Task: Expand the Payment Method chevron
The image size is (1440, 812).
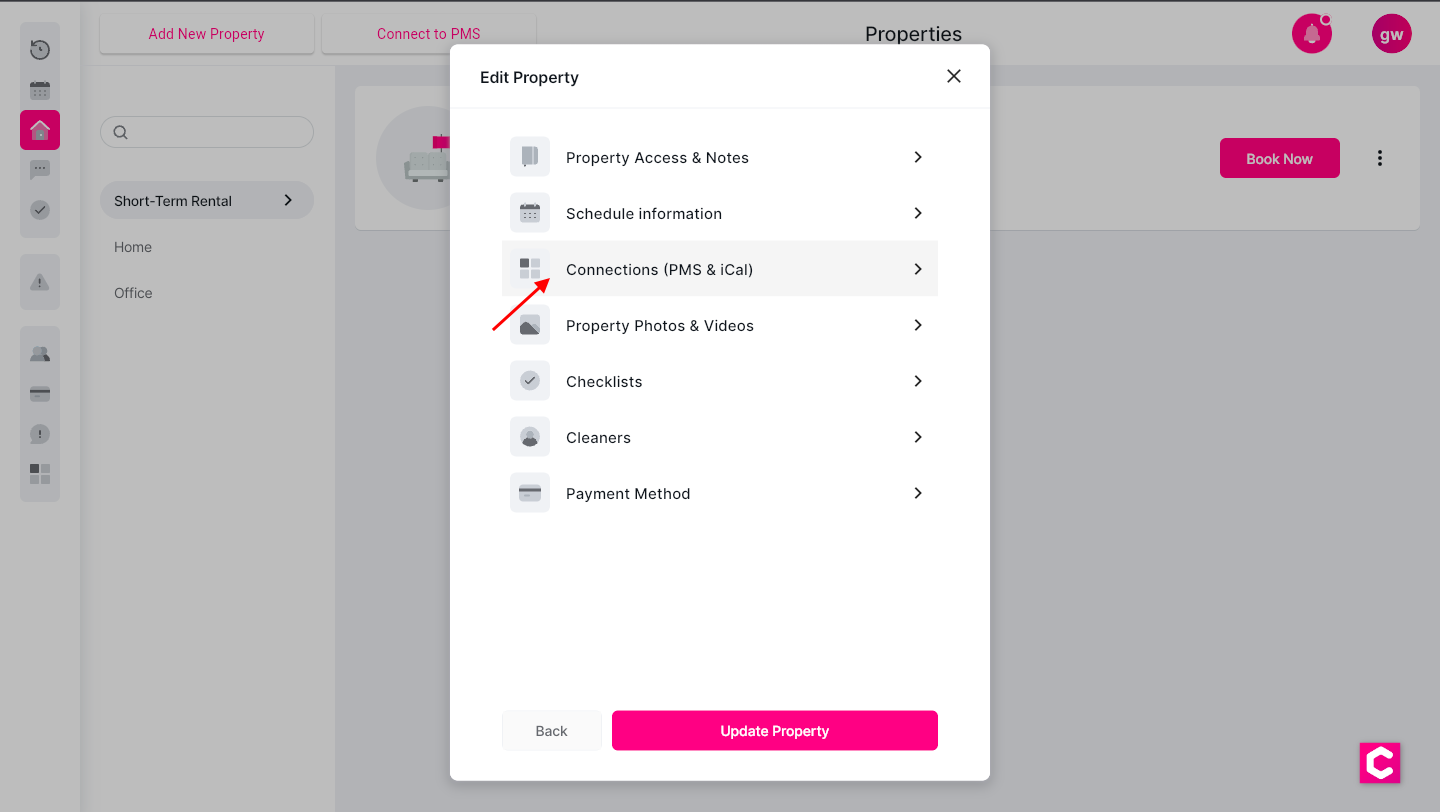Action: pyautogui.click(x=918, y=493)
